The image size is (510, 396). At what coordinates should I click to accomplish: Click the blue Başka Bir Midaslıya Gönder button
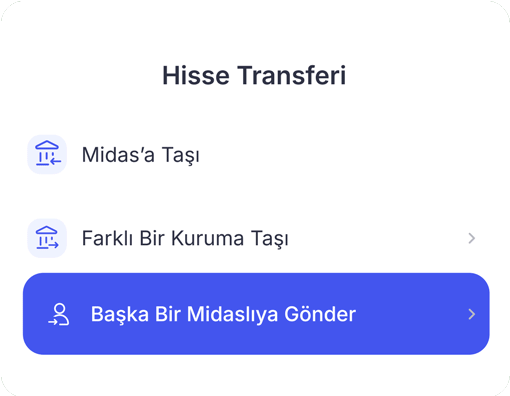point(256,314)
